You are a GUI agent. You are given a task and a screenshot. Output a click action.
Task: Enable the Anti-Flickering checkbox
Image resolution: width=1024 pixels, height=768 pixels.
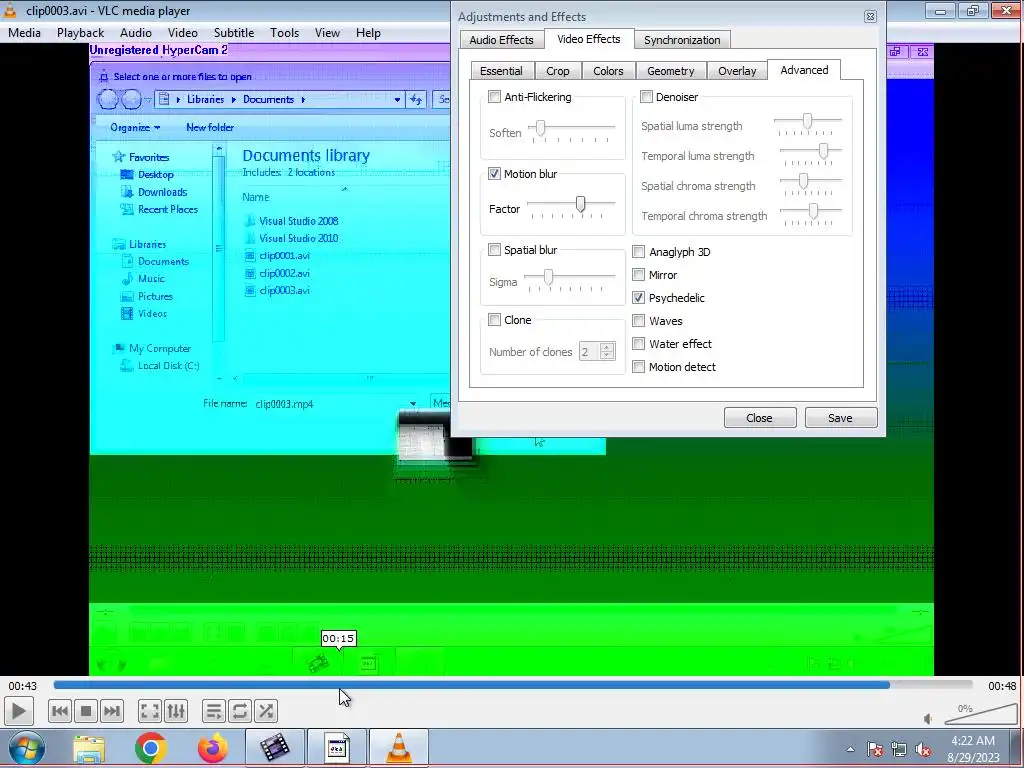point(494,97)
